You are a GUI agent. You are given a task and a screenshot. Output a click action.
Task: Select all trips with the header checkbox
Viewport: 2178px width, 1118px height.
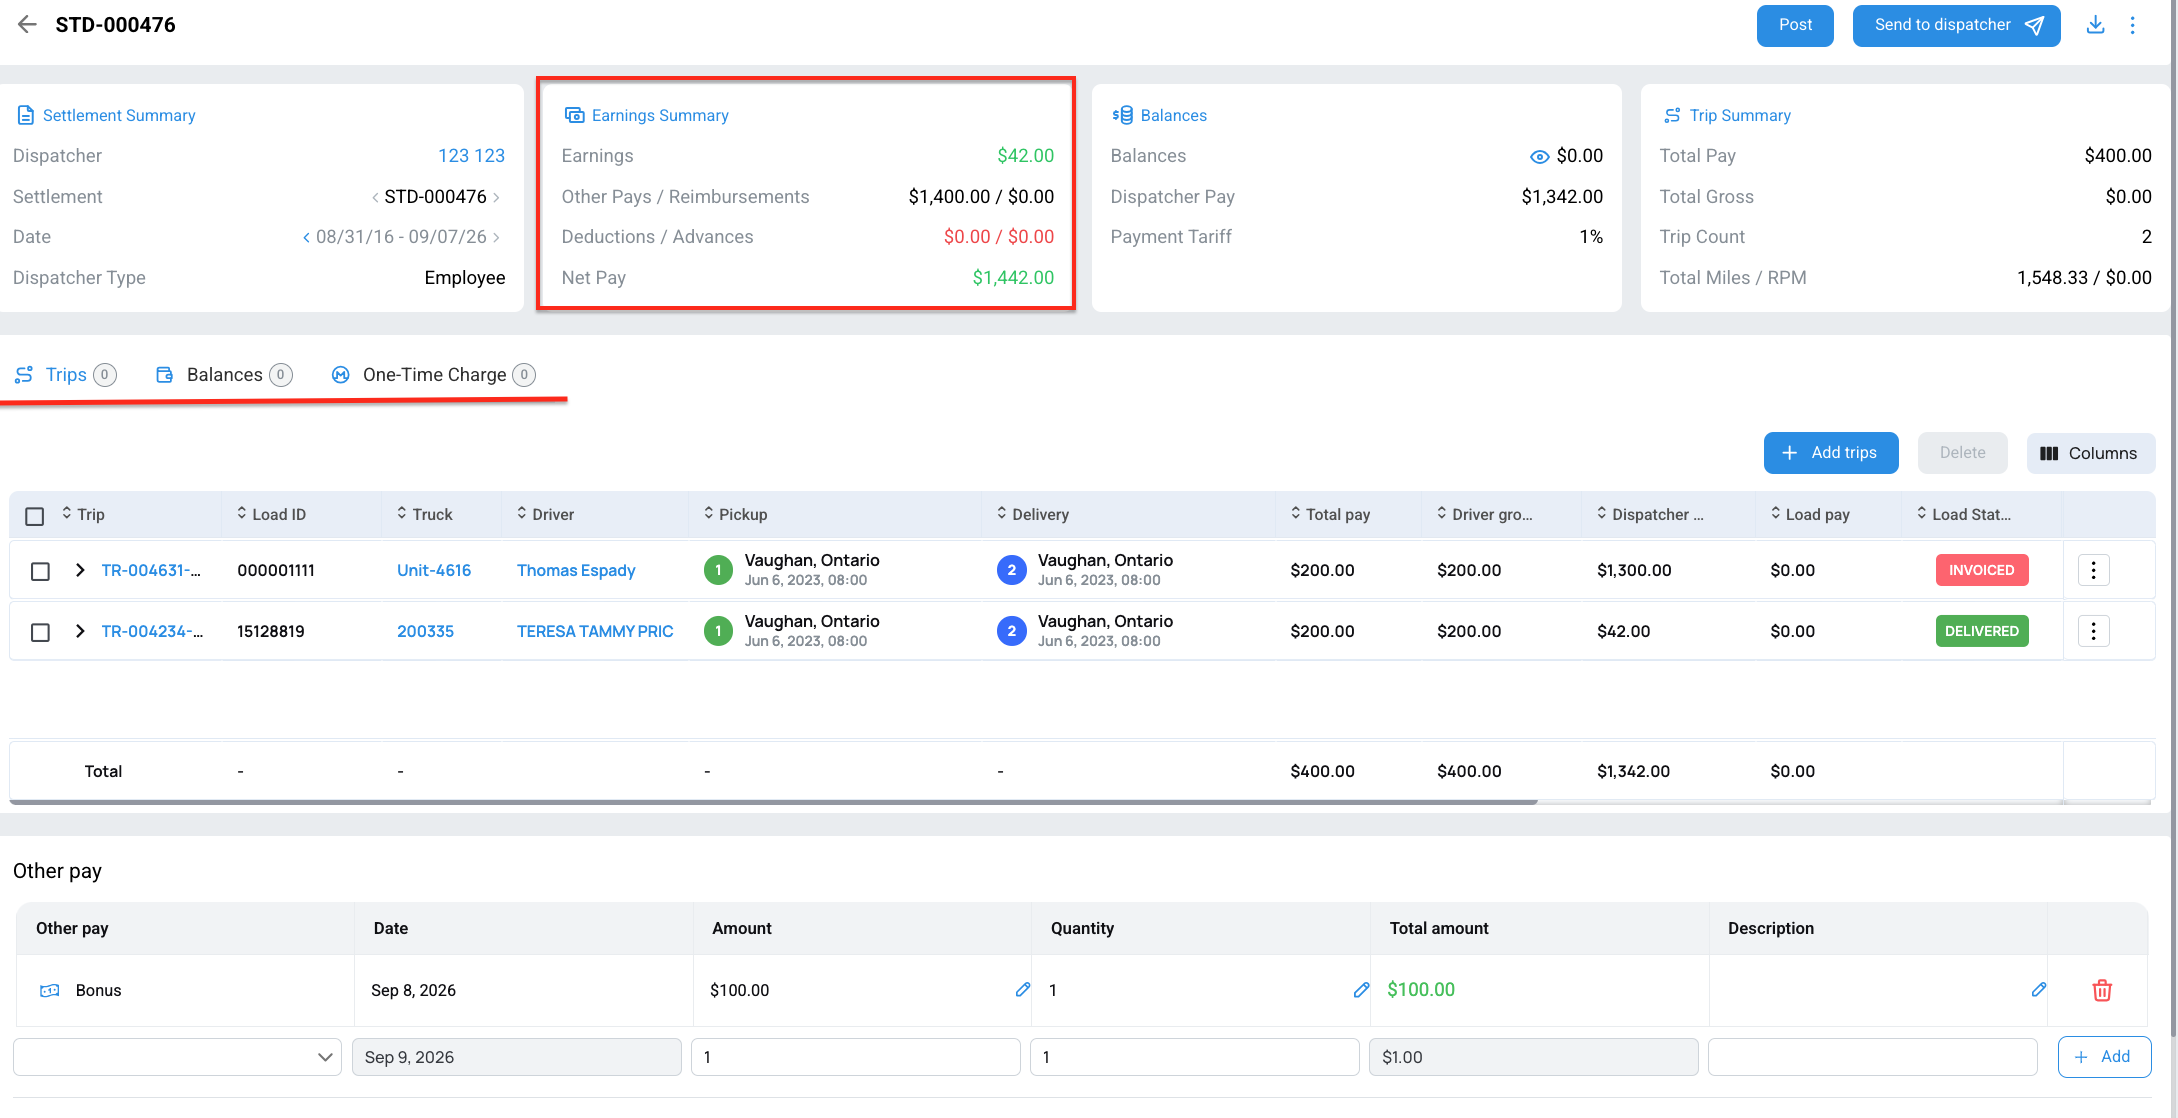click(x=35, y=515)
